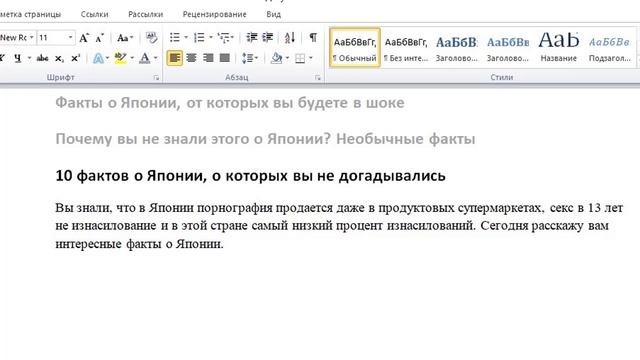
Task: Switch to the Вид tab
Action: click(x=273, y=14)
